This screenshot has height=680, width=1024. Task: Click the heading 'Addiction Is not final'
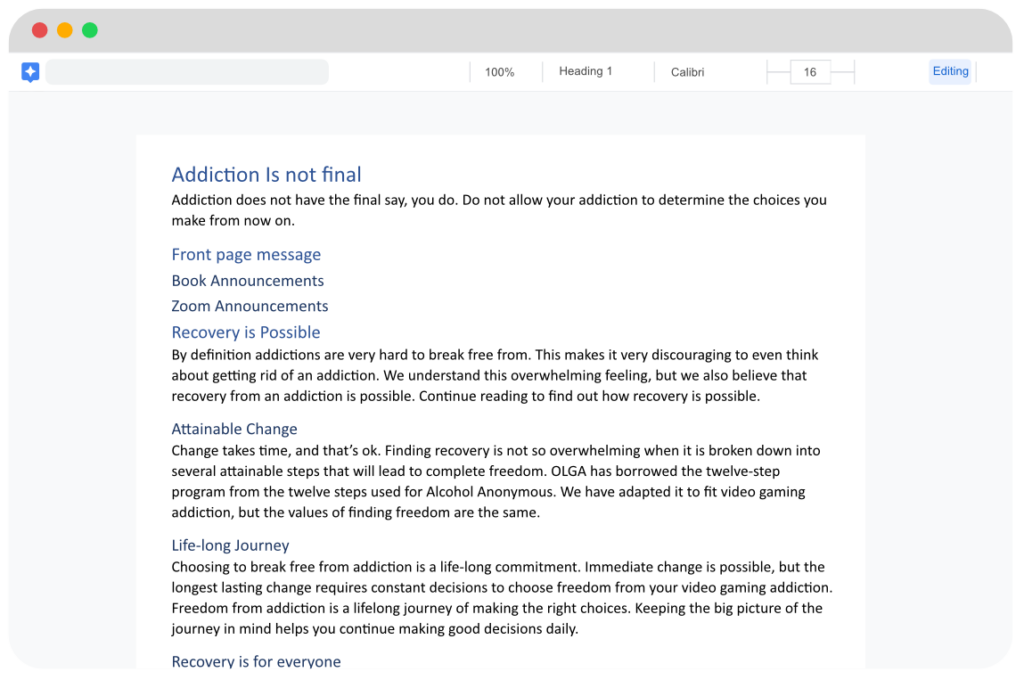(266, 174)
